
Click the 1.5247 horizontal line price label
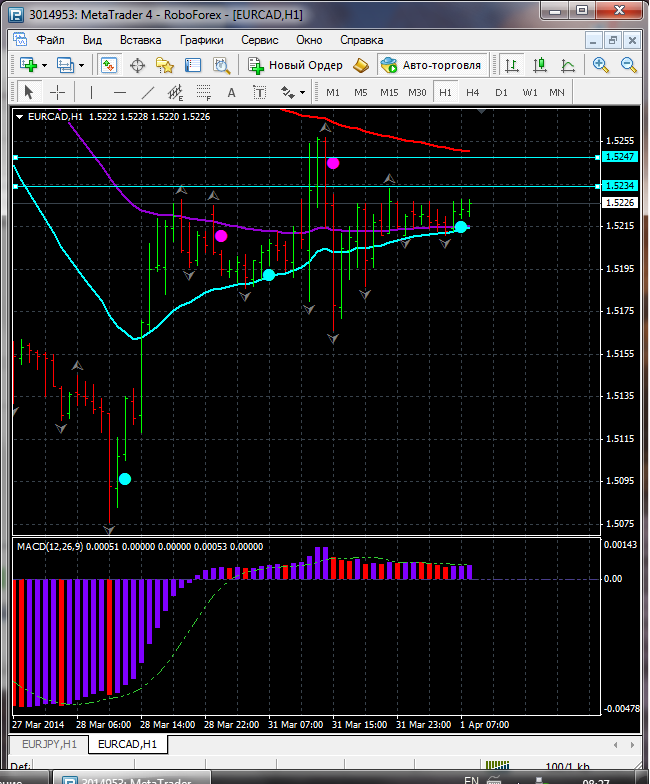(x=620, y=157)
